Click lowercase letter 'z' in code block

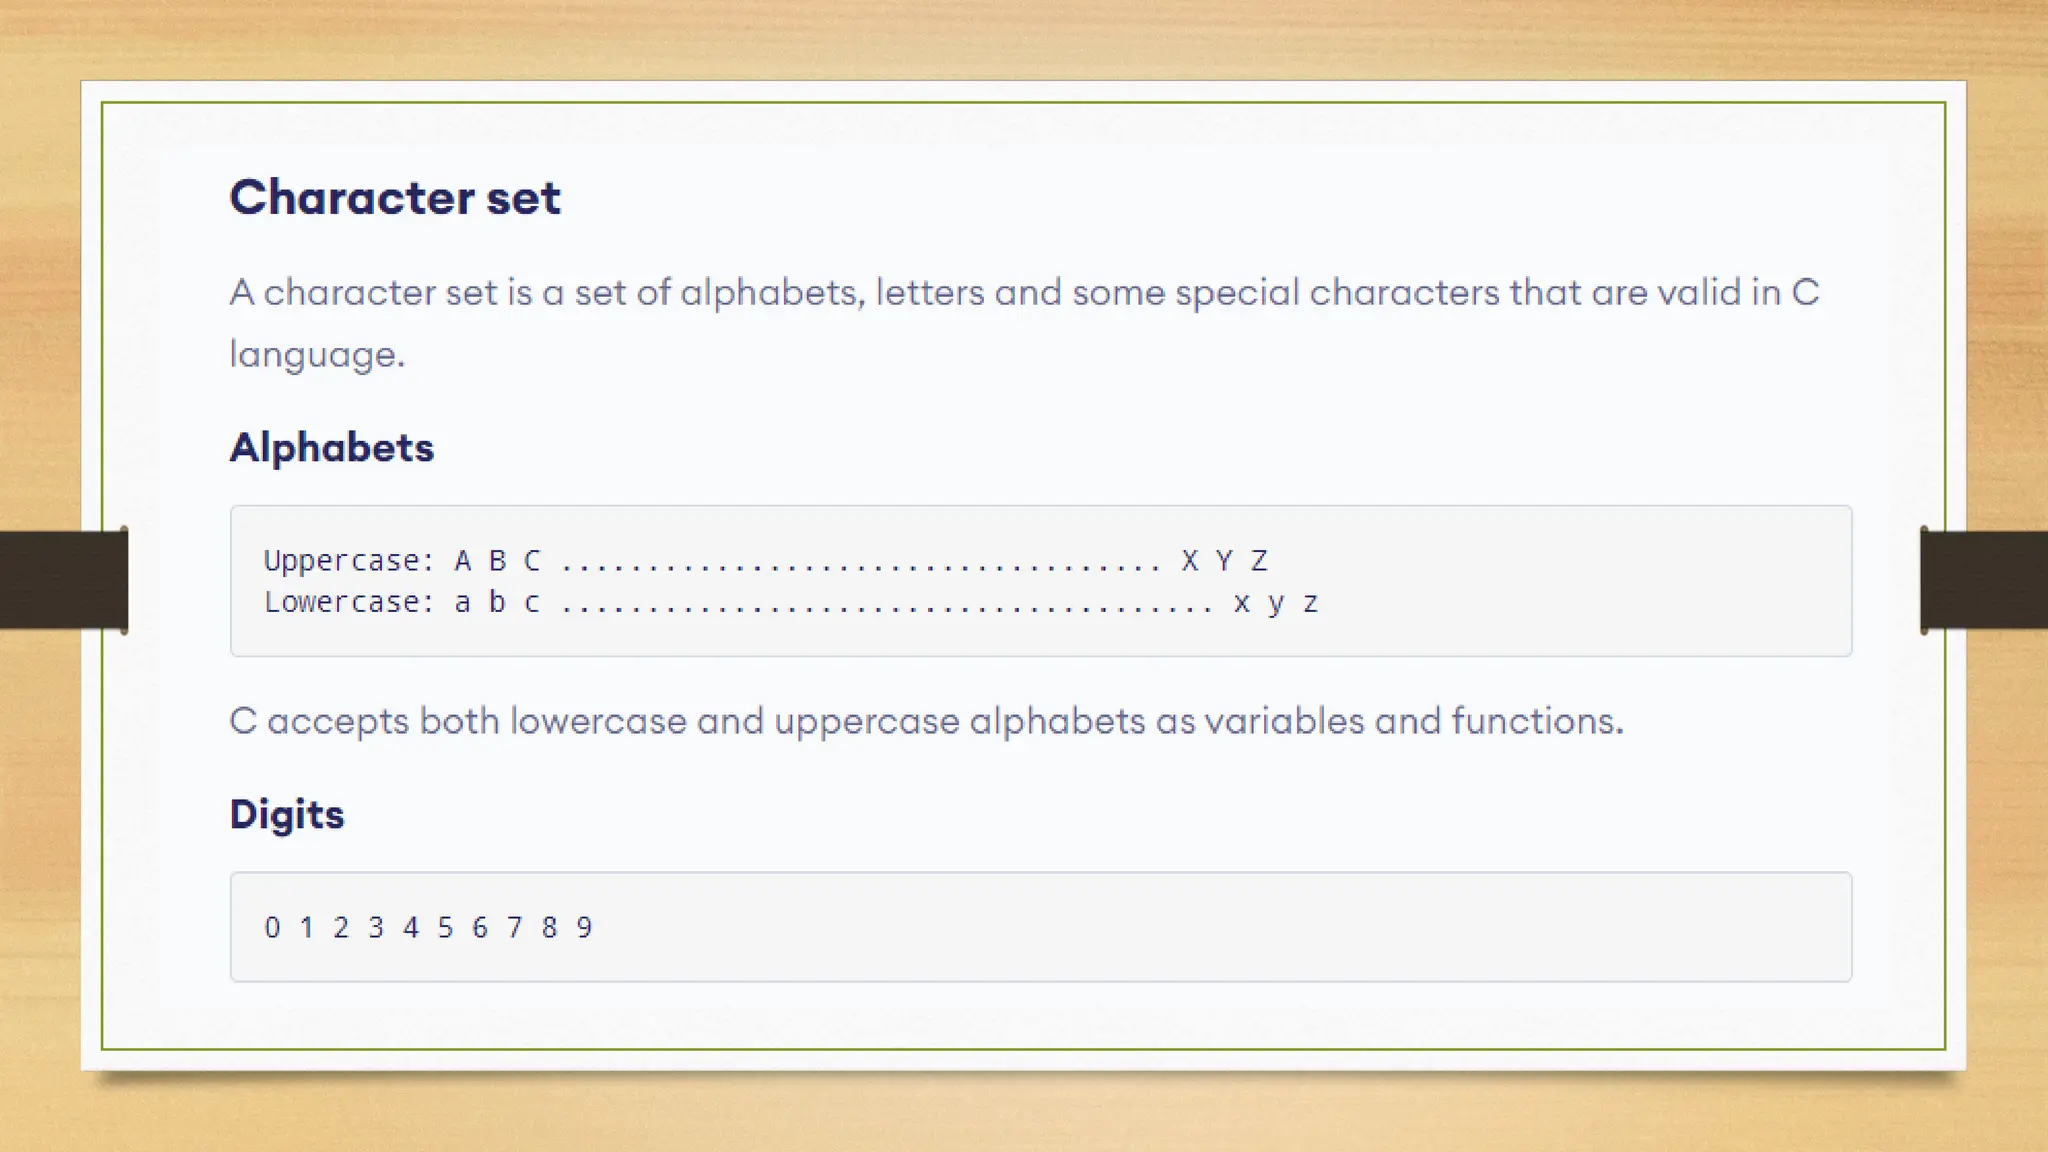(x=1311, y=604)
